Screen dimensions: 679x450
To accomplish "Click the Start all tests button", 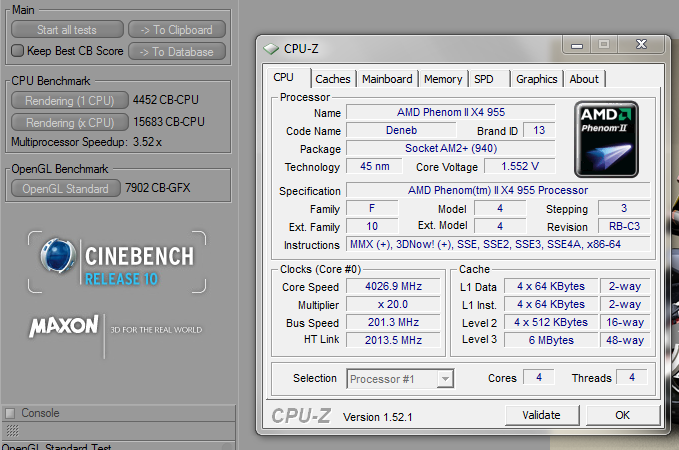I will [x=67, y=29].
